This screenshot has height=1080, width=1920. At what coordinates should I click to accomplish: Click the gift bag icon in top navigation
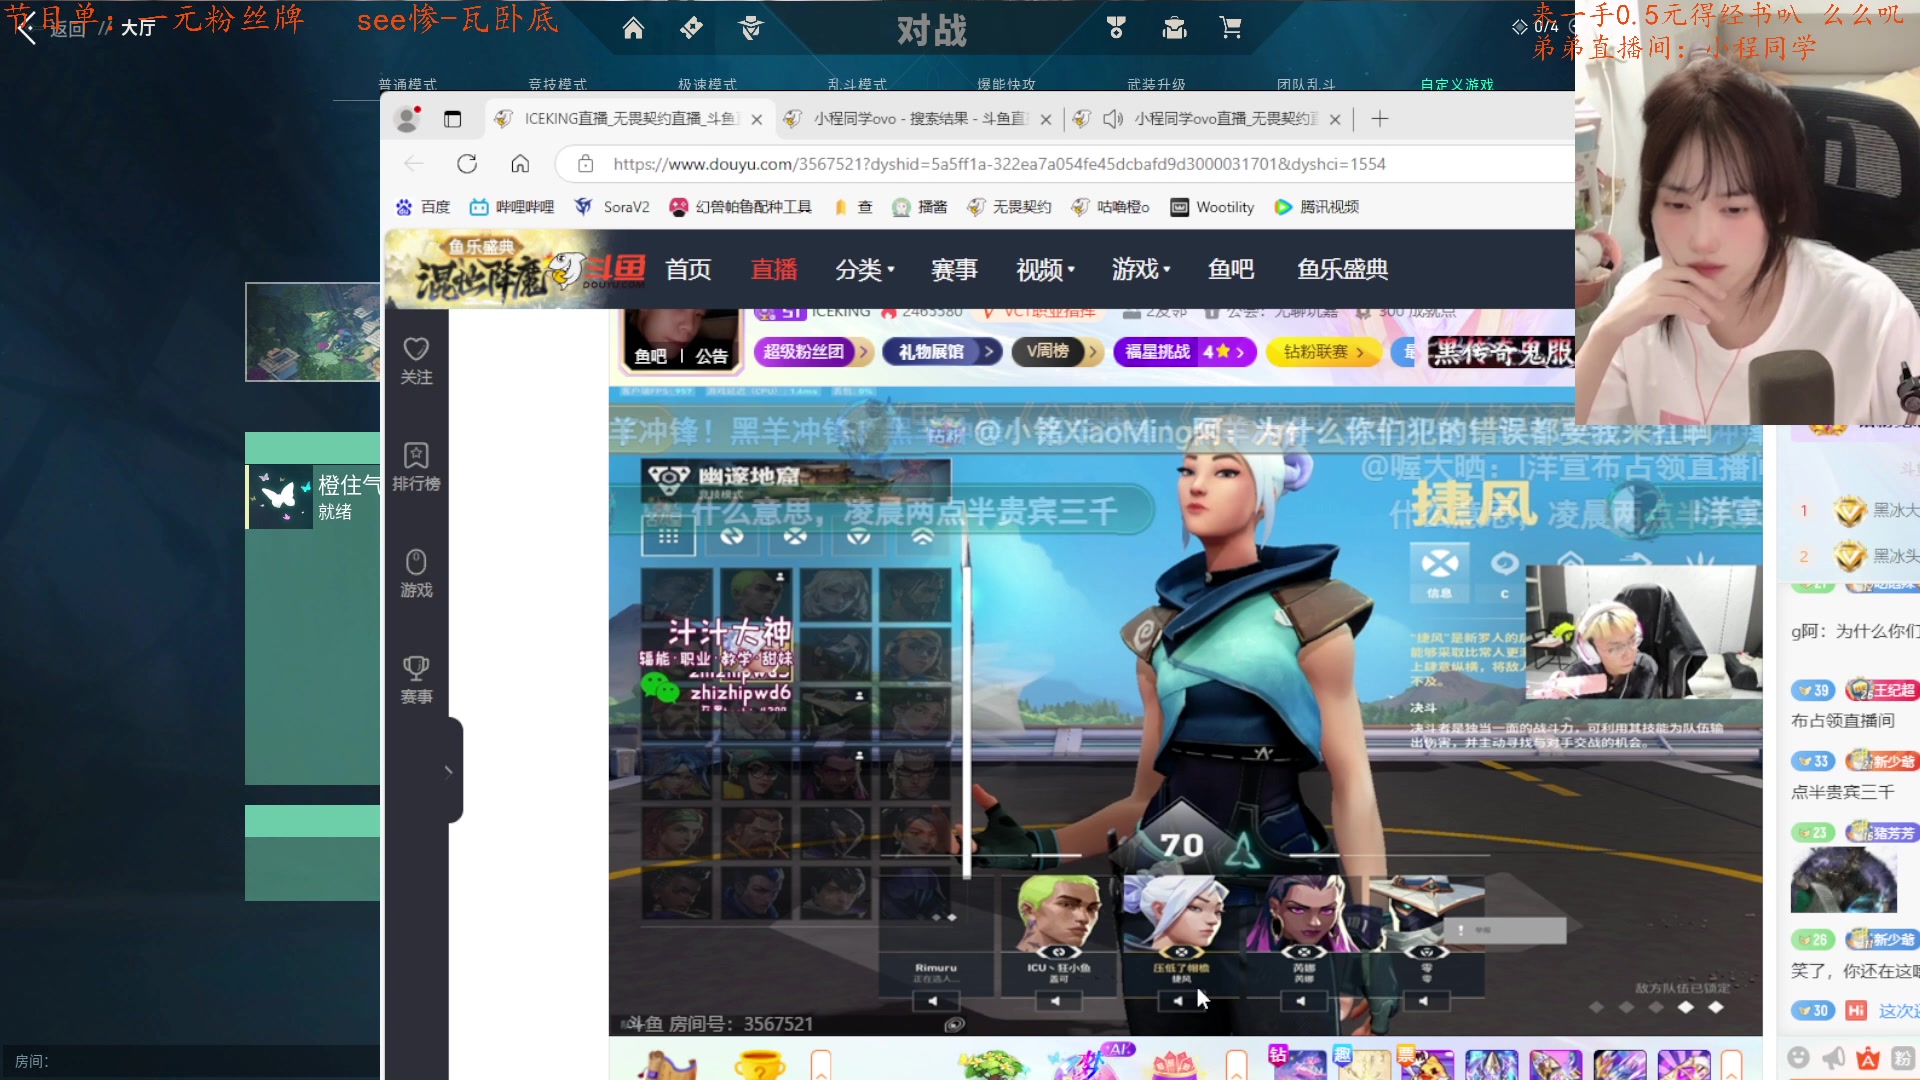pyautogui.click(x=1172, y=28)
